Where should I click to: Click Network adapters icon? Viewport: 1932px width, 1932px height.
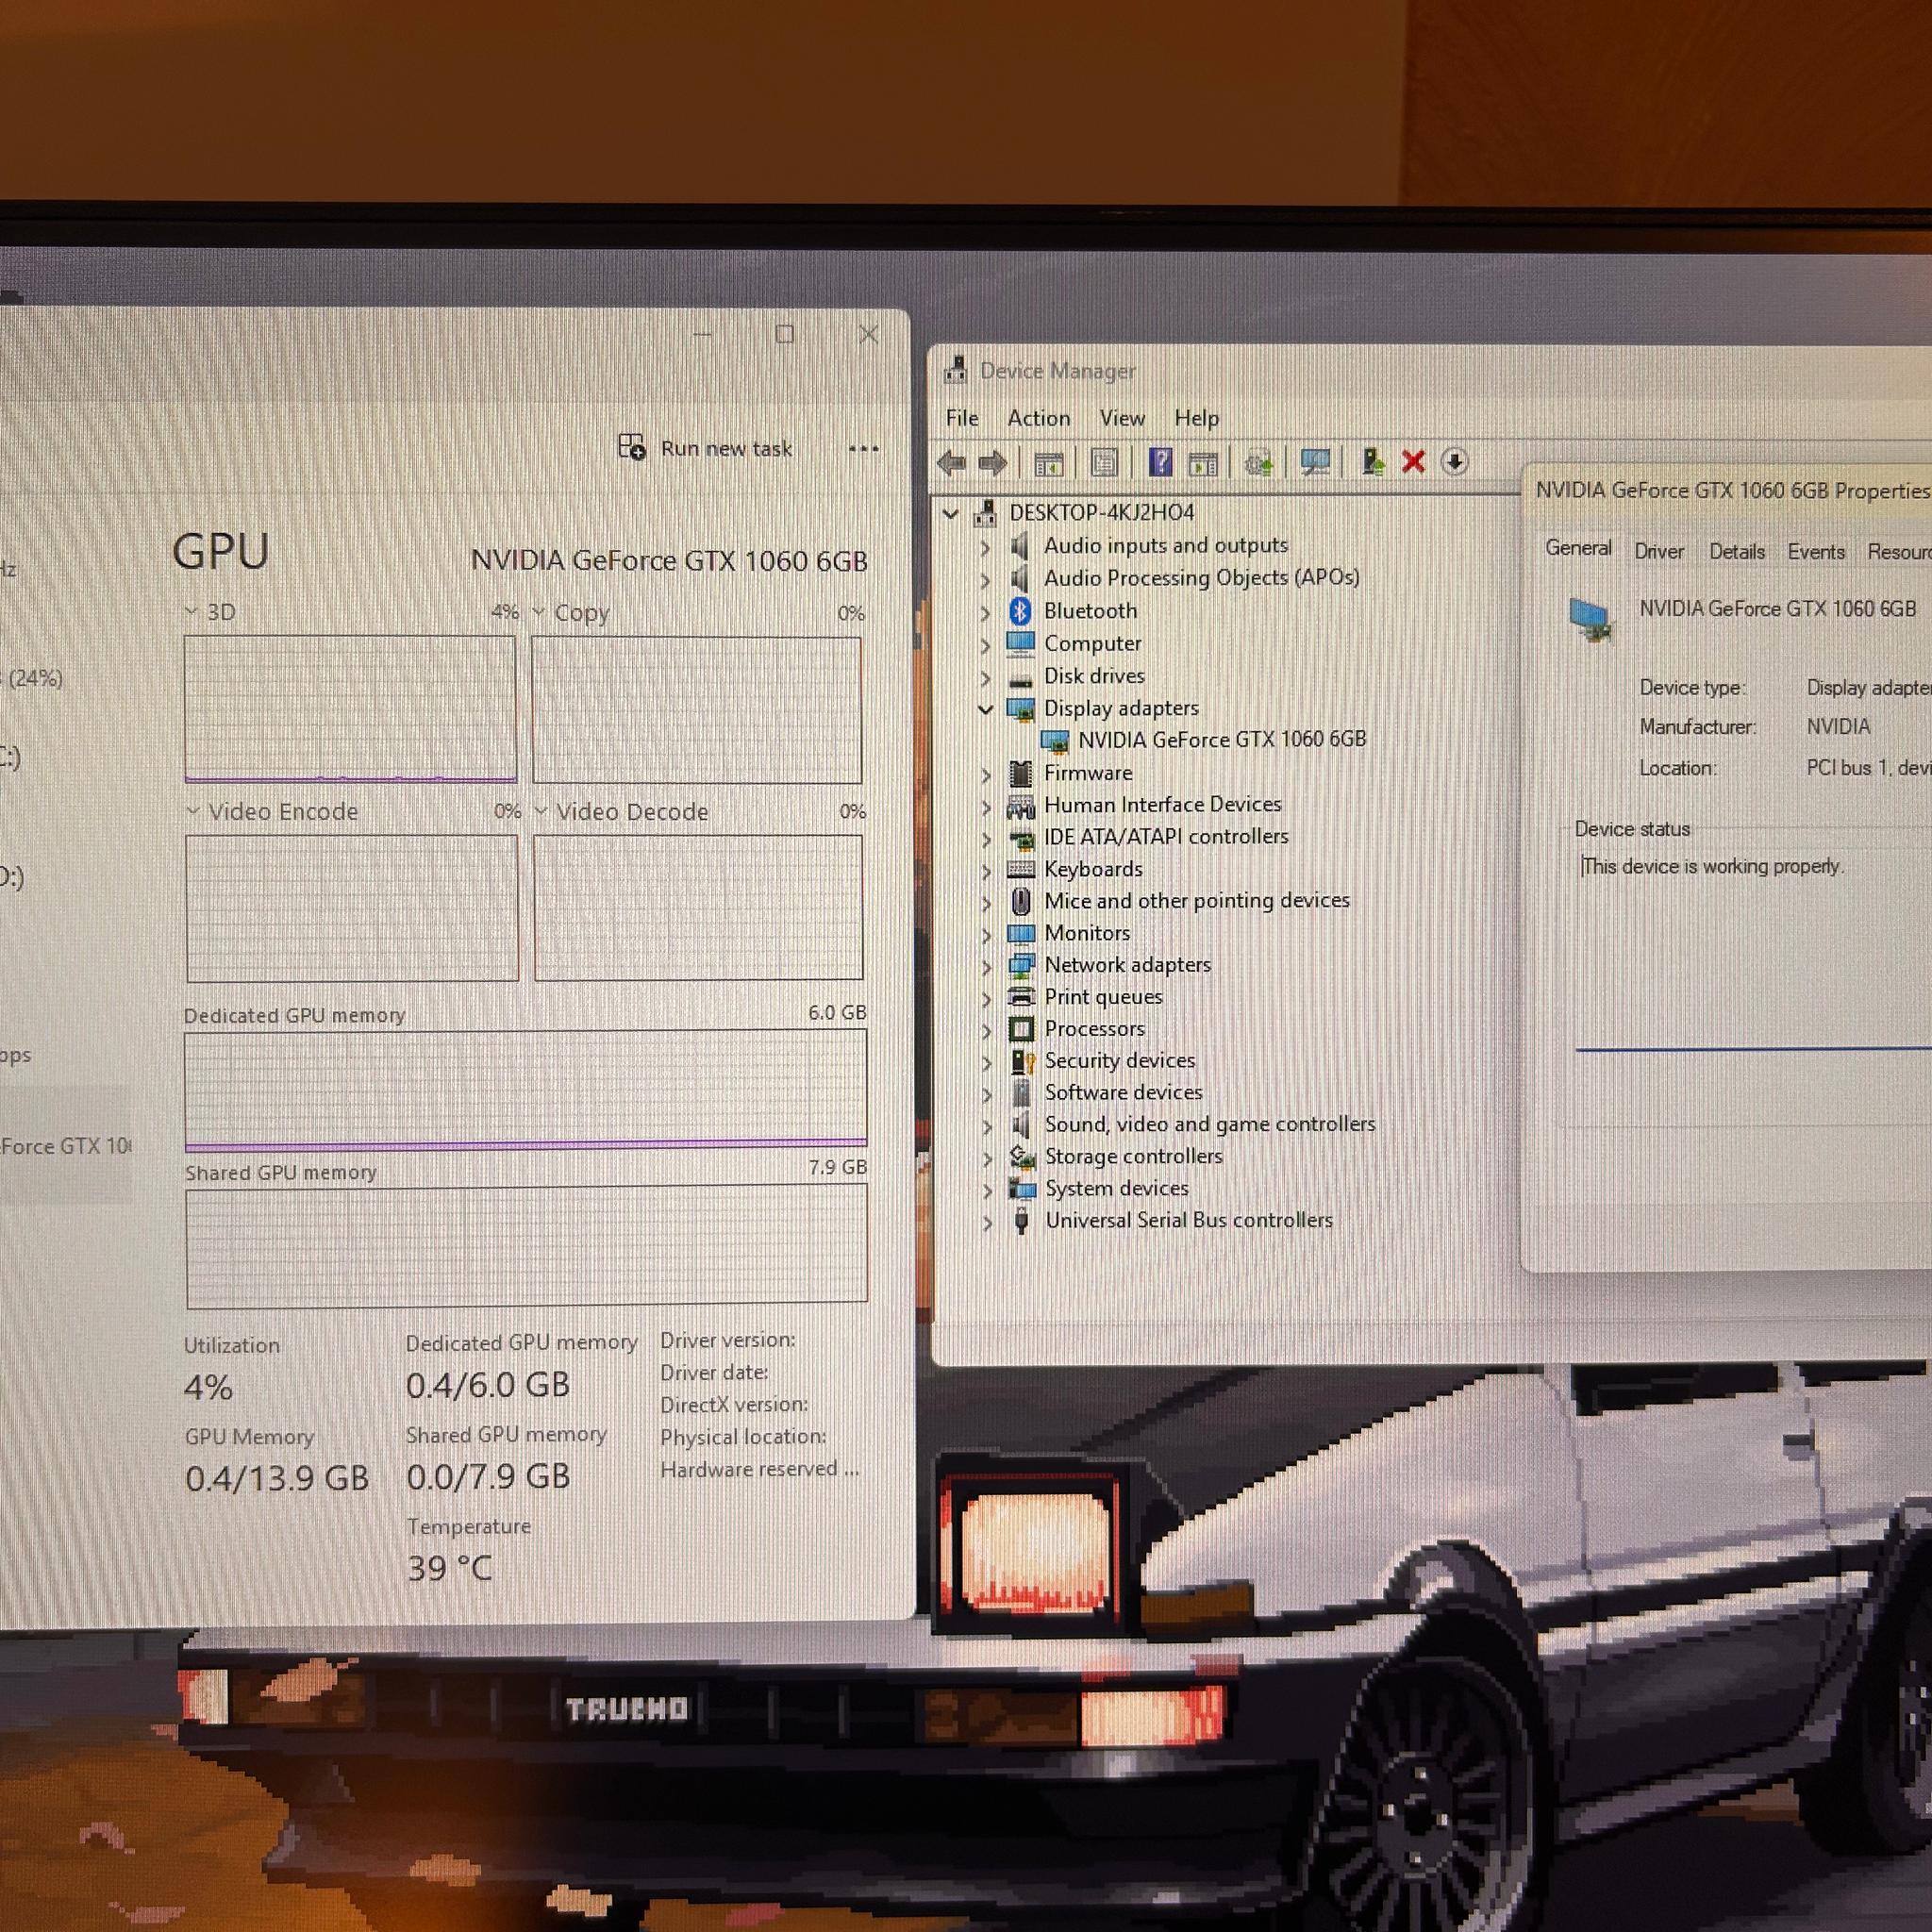pyautogui.click(x=1021, y=965)
